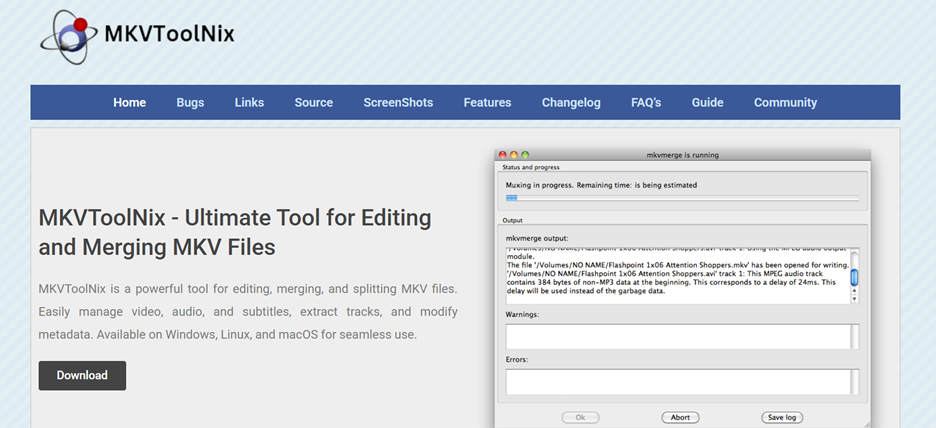View the Changelog page
936x428 pixels.
[x=571, y=102]
